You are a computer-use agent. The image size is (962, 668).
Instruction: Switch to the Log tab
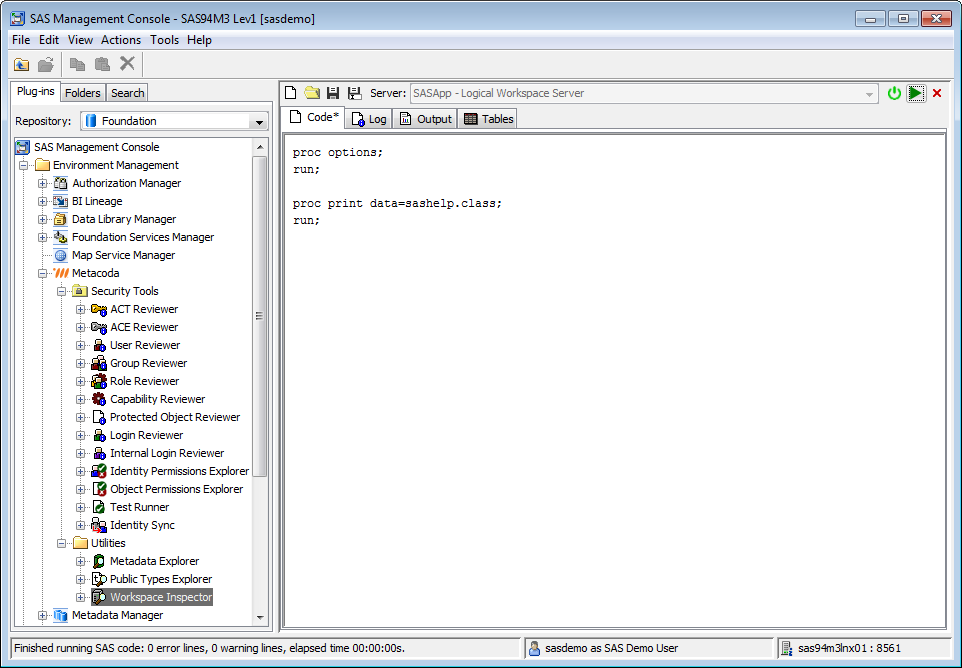(x=369, y=119)
